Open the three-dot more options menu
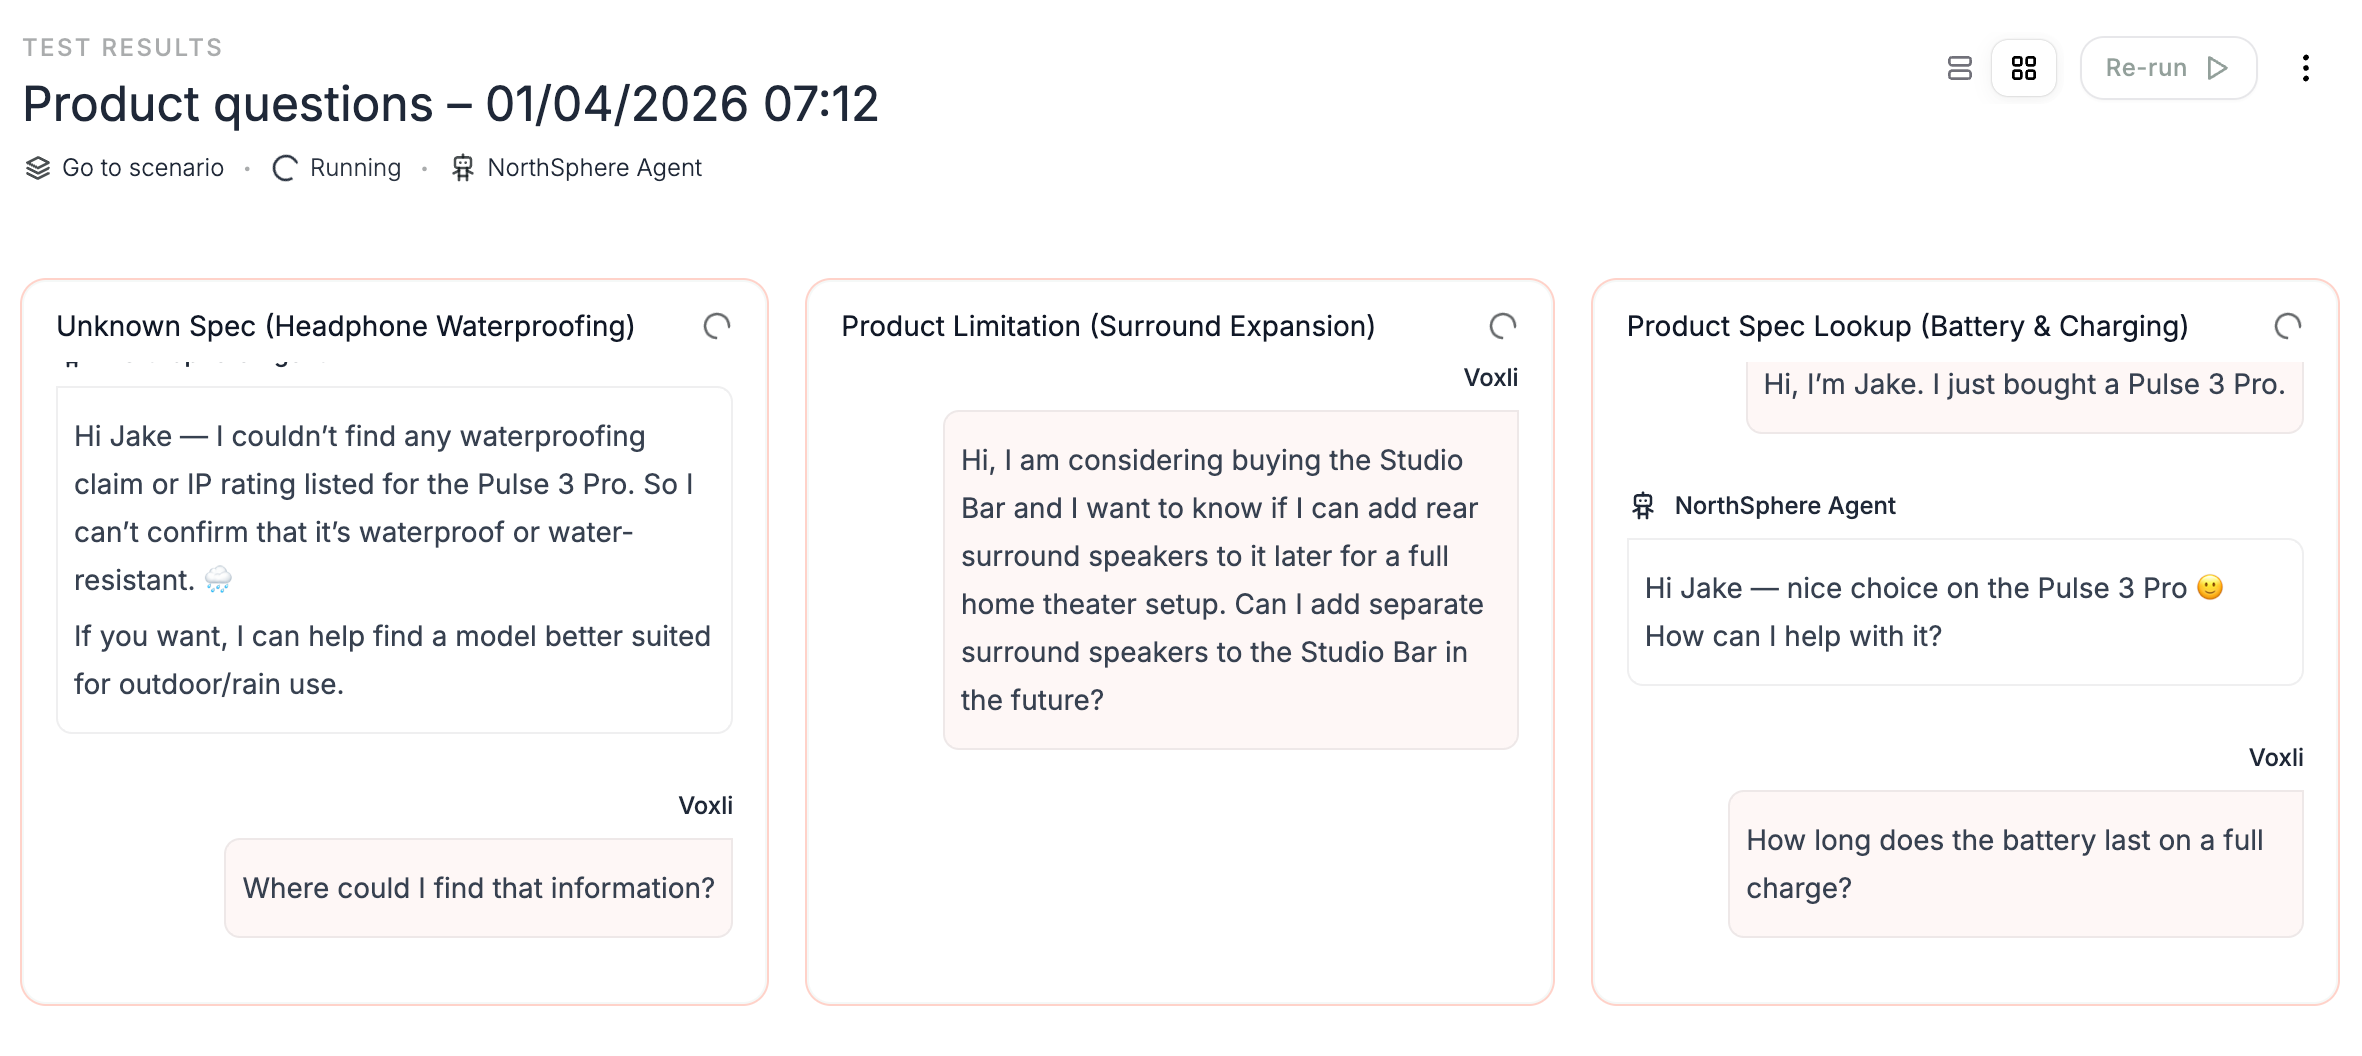This screenshot has height=1056, width=2362. point(2305,68)
